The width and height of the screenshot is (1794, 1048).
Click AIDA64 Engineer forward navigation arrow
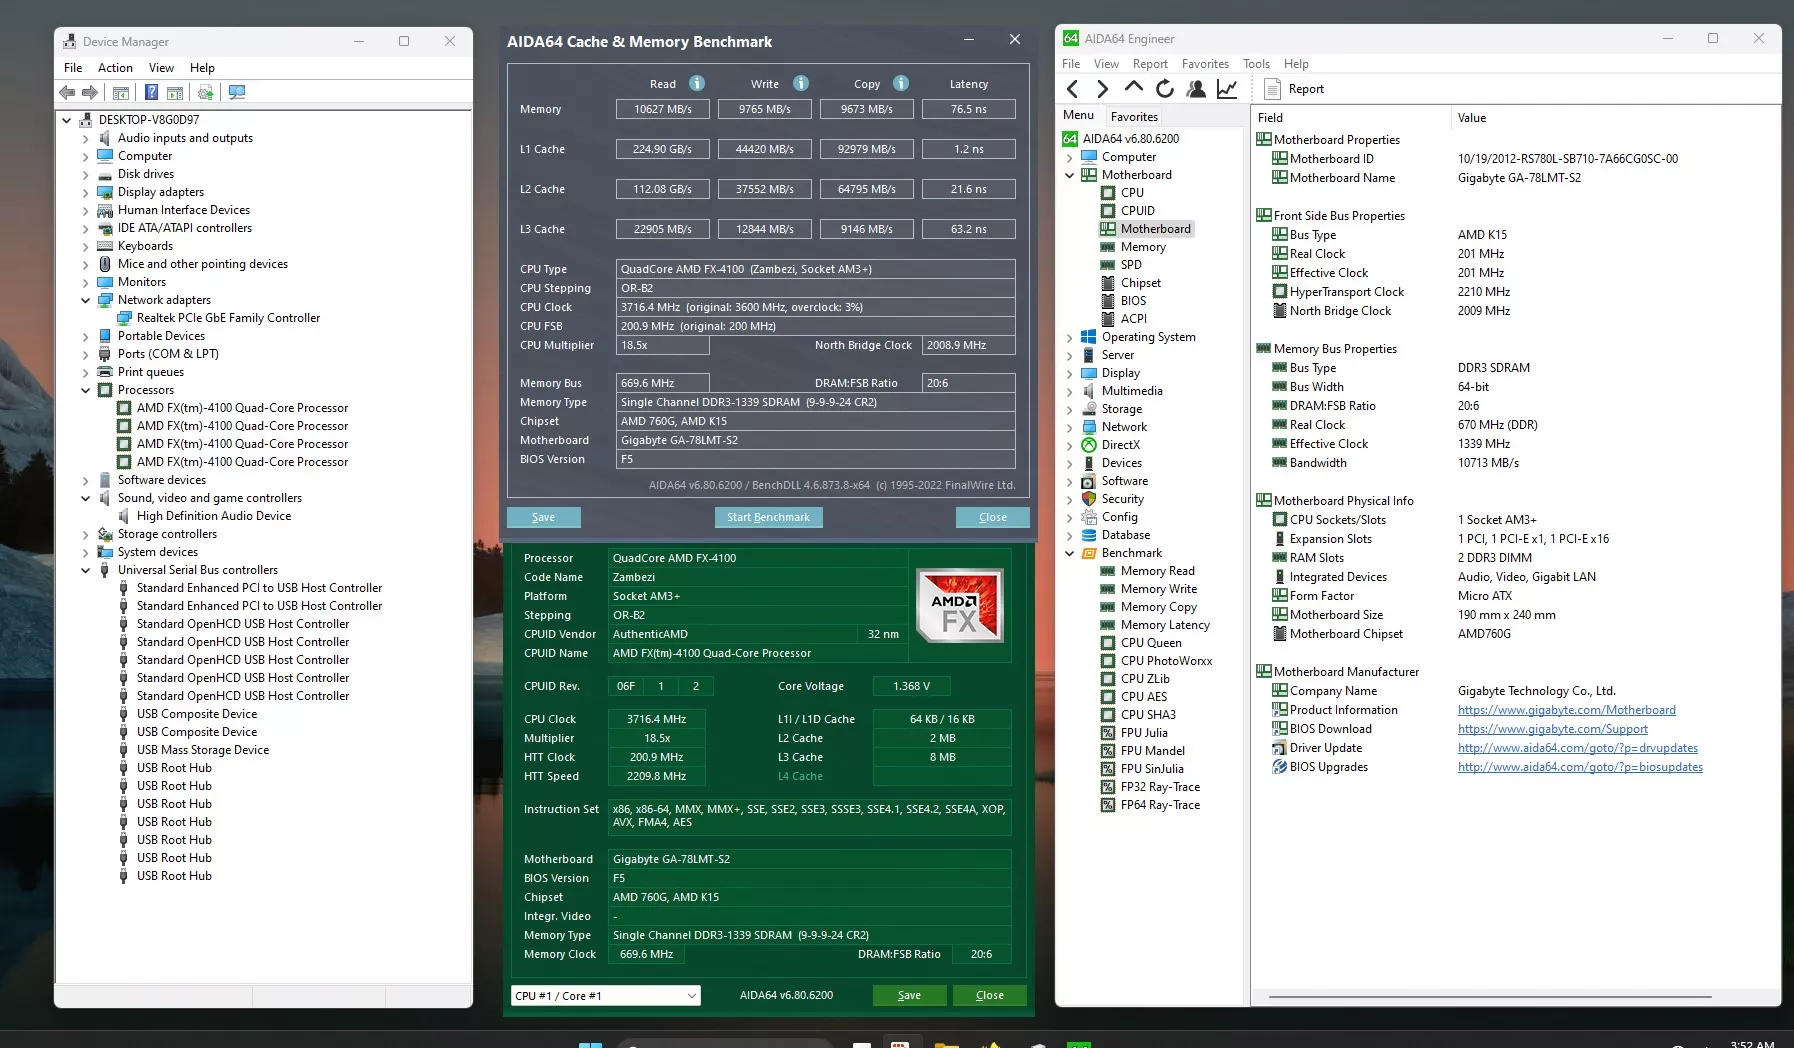coord(1102,89)
